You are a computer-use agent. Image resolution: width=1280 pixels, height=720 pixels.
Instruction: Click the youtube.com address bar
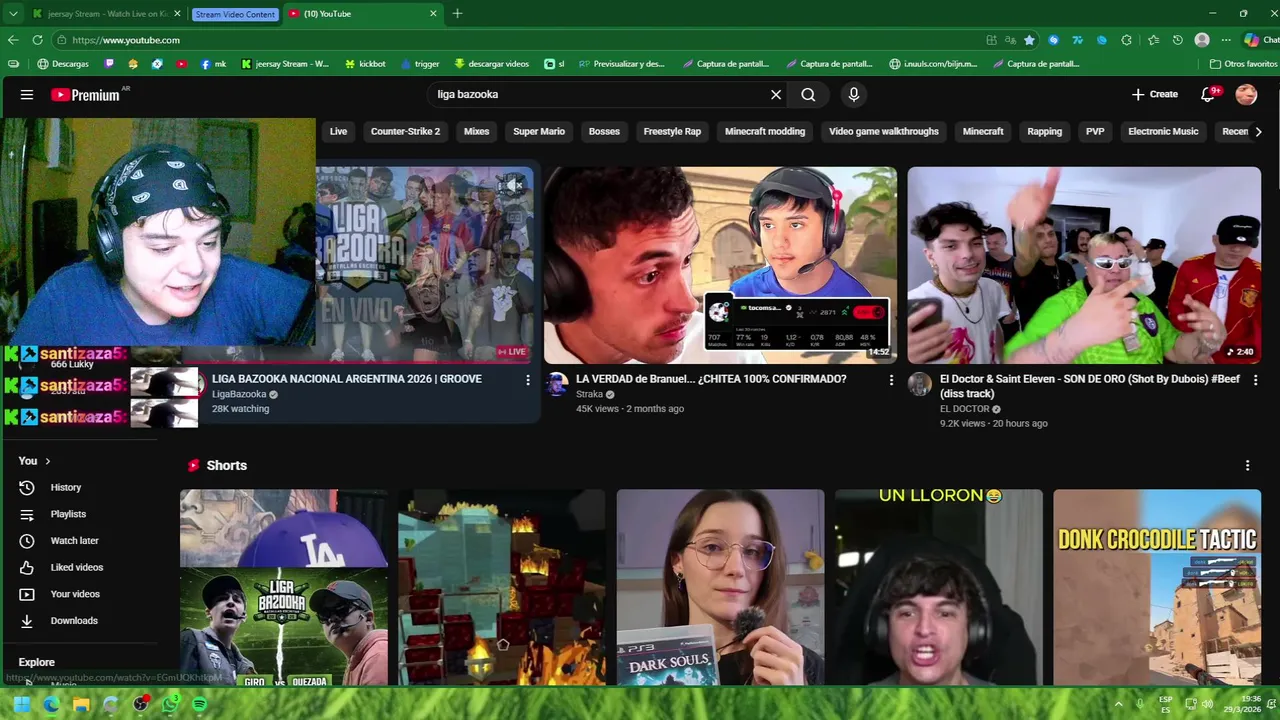pyautogui.click(x=520, y=40)
